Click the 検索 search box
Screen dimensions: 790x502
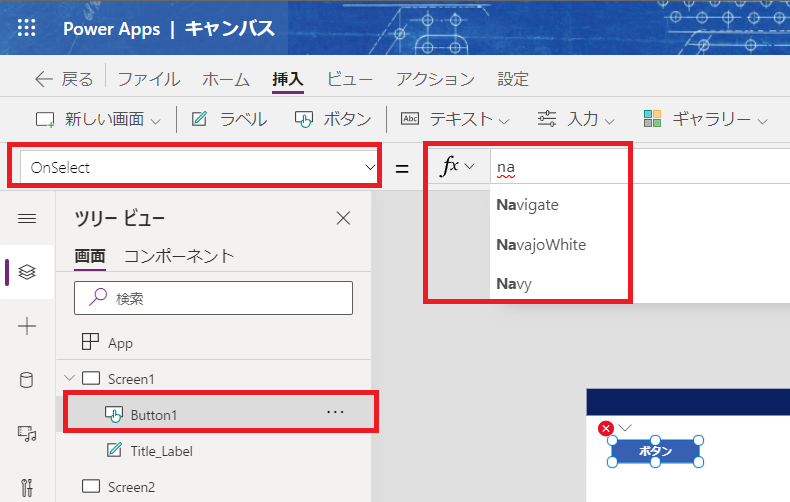click(213, 298)
